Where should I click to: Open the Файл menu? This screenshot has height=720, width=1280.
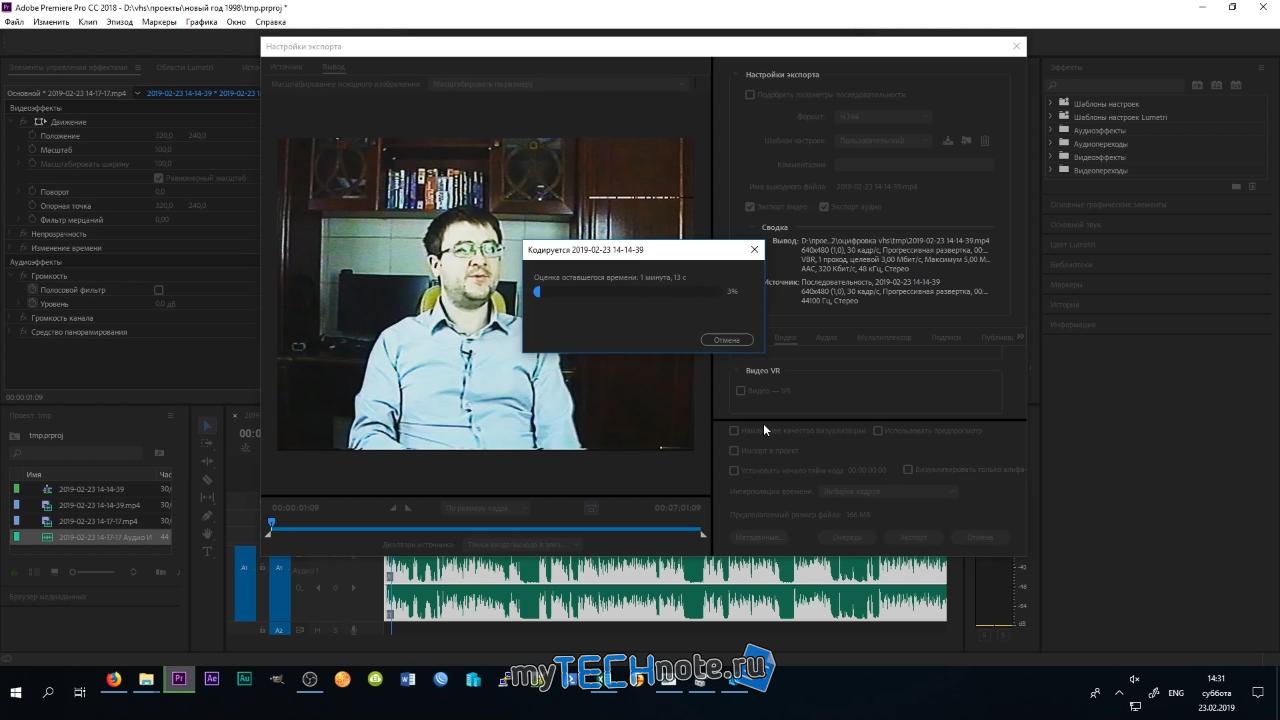pos(14,22)
